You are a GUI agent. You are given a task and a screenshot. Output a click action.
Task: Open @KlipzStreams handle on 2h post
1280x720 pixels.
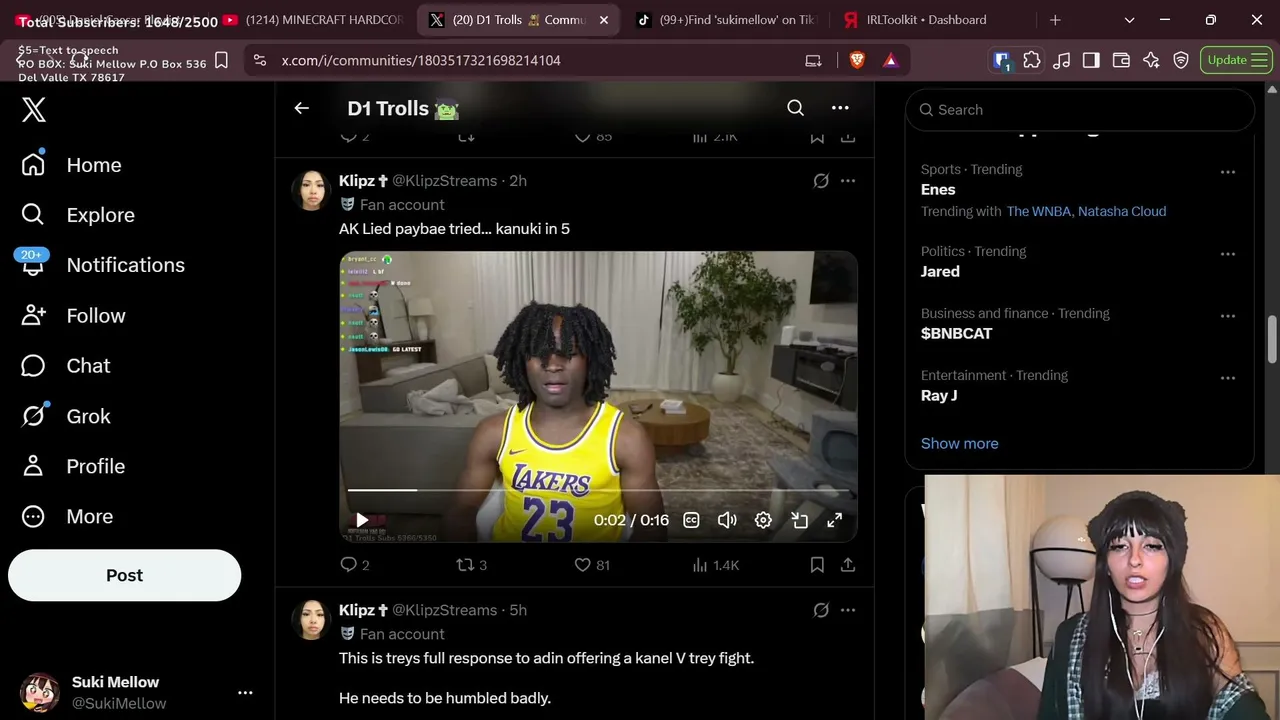point(444,181)
